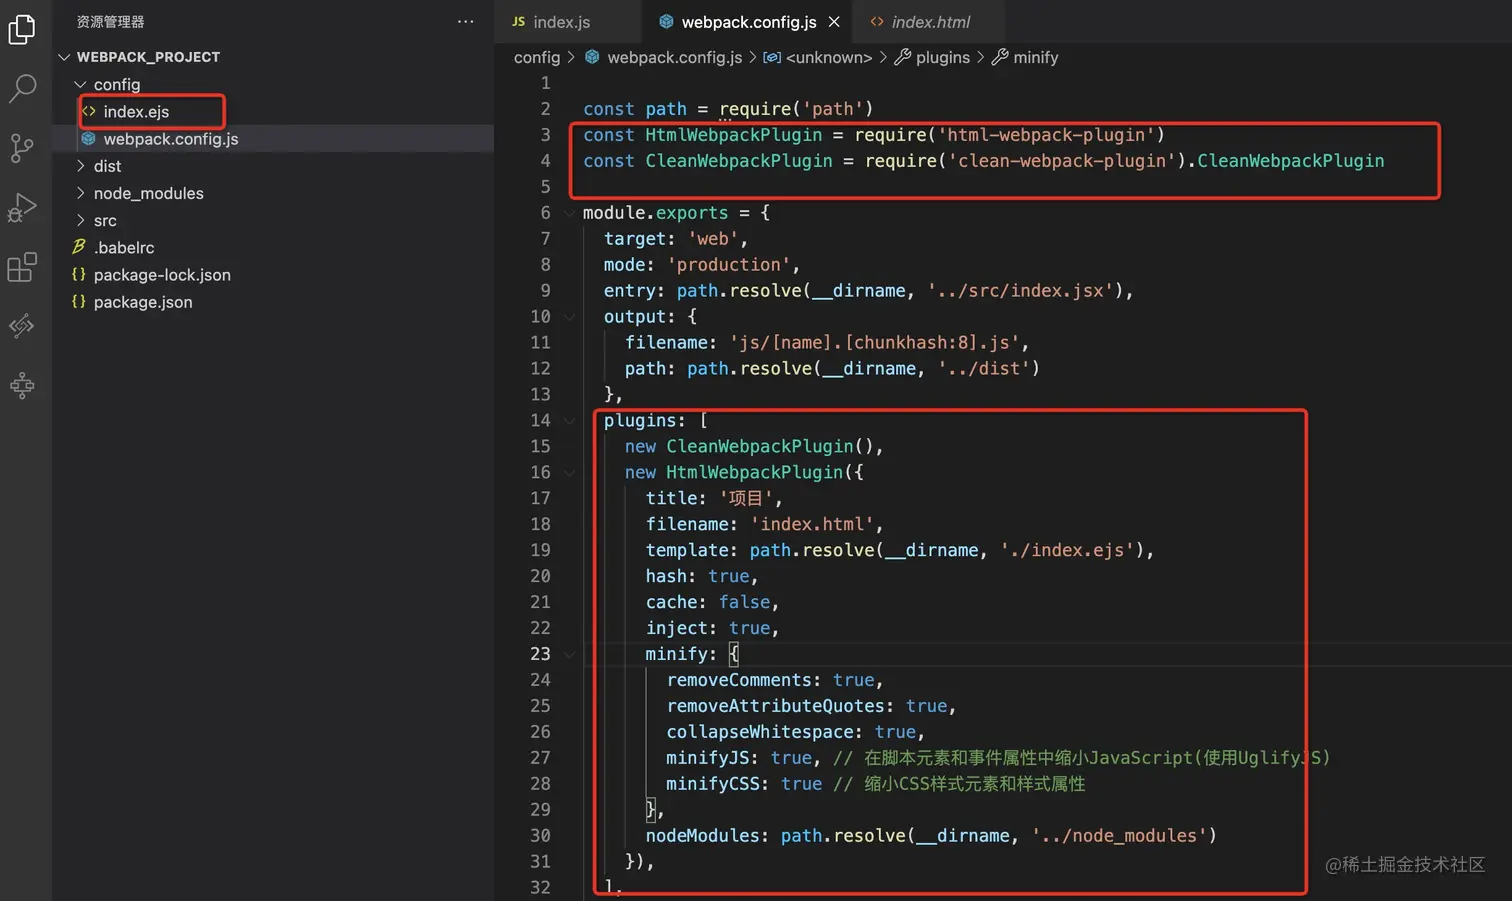Image resolution: width=1512 pixels, height=901 pixels.
Task: Click the JS icon on the index.js tab
Action: click(x=518, y=21)
